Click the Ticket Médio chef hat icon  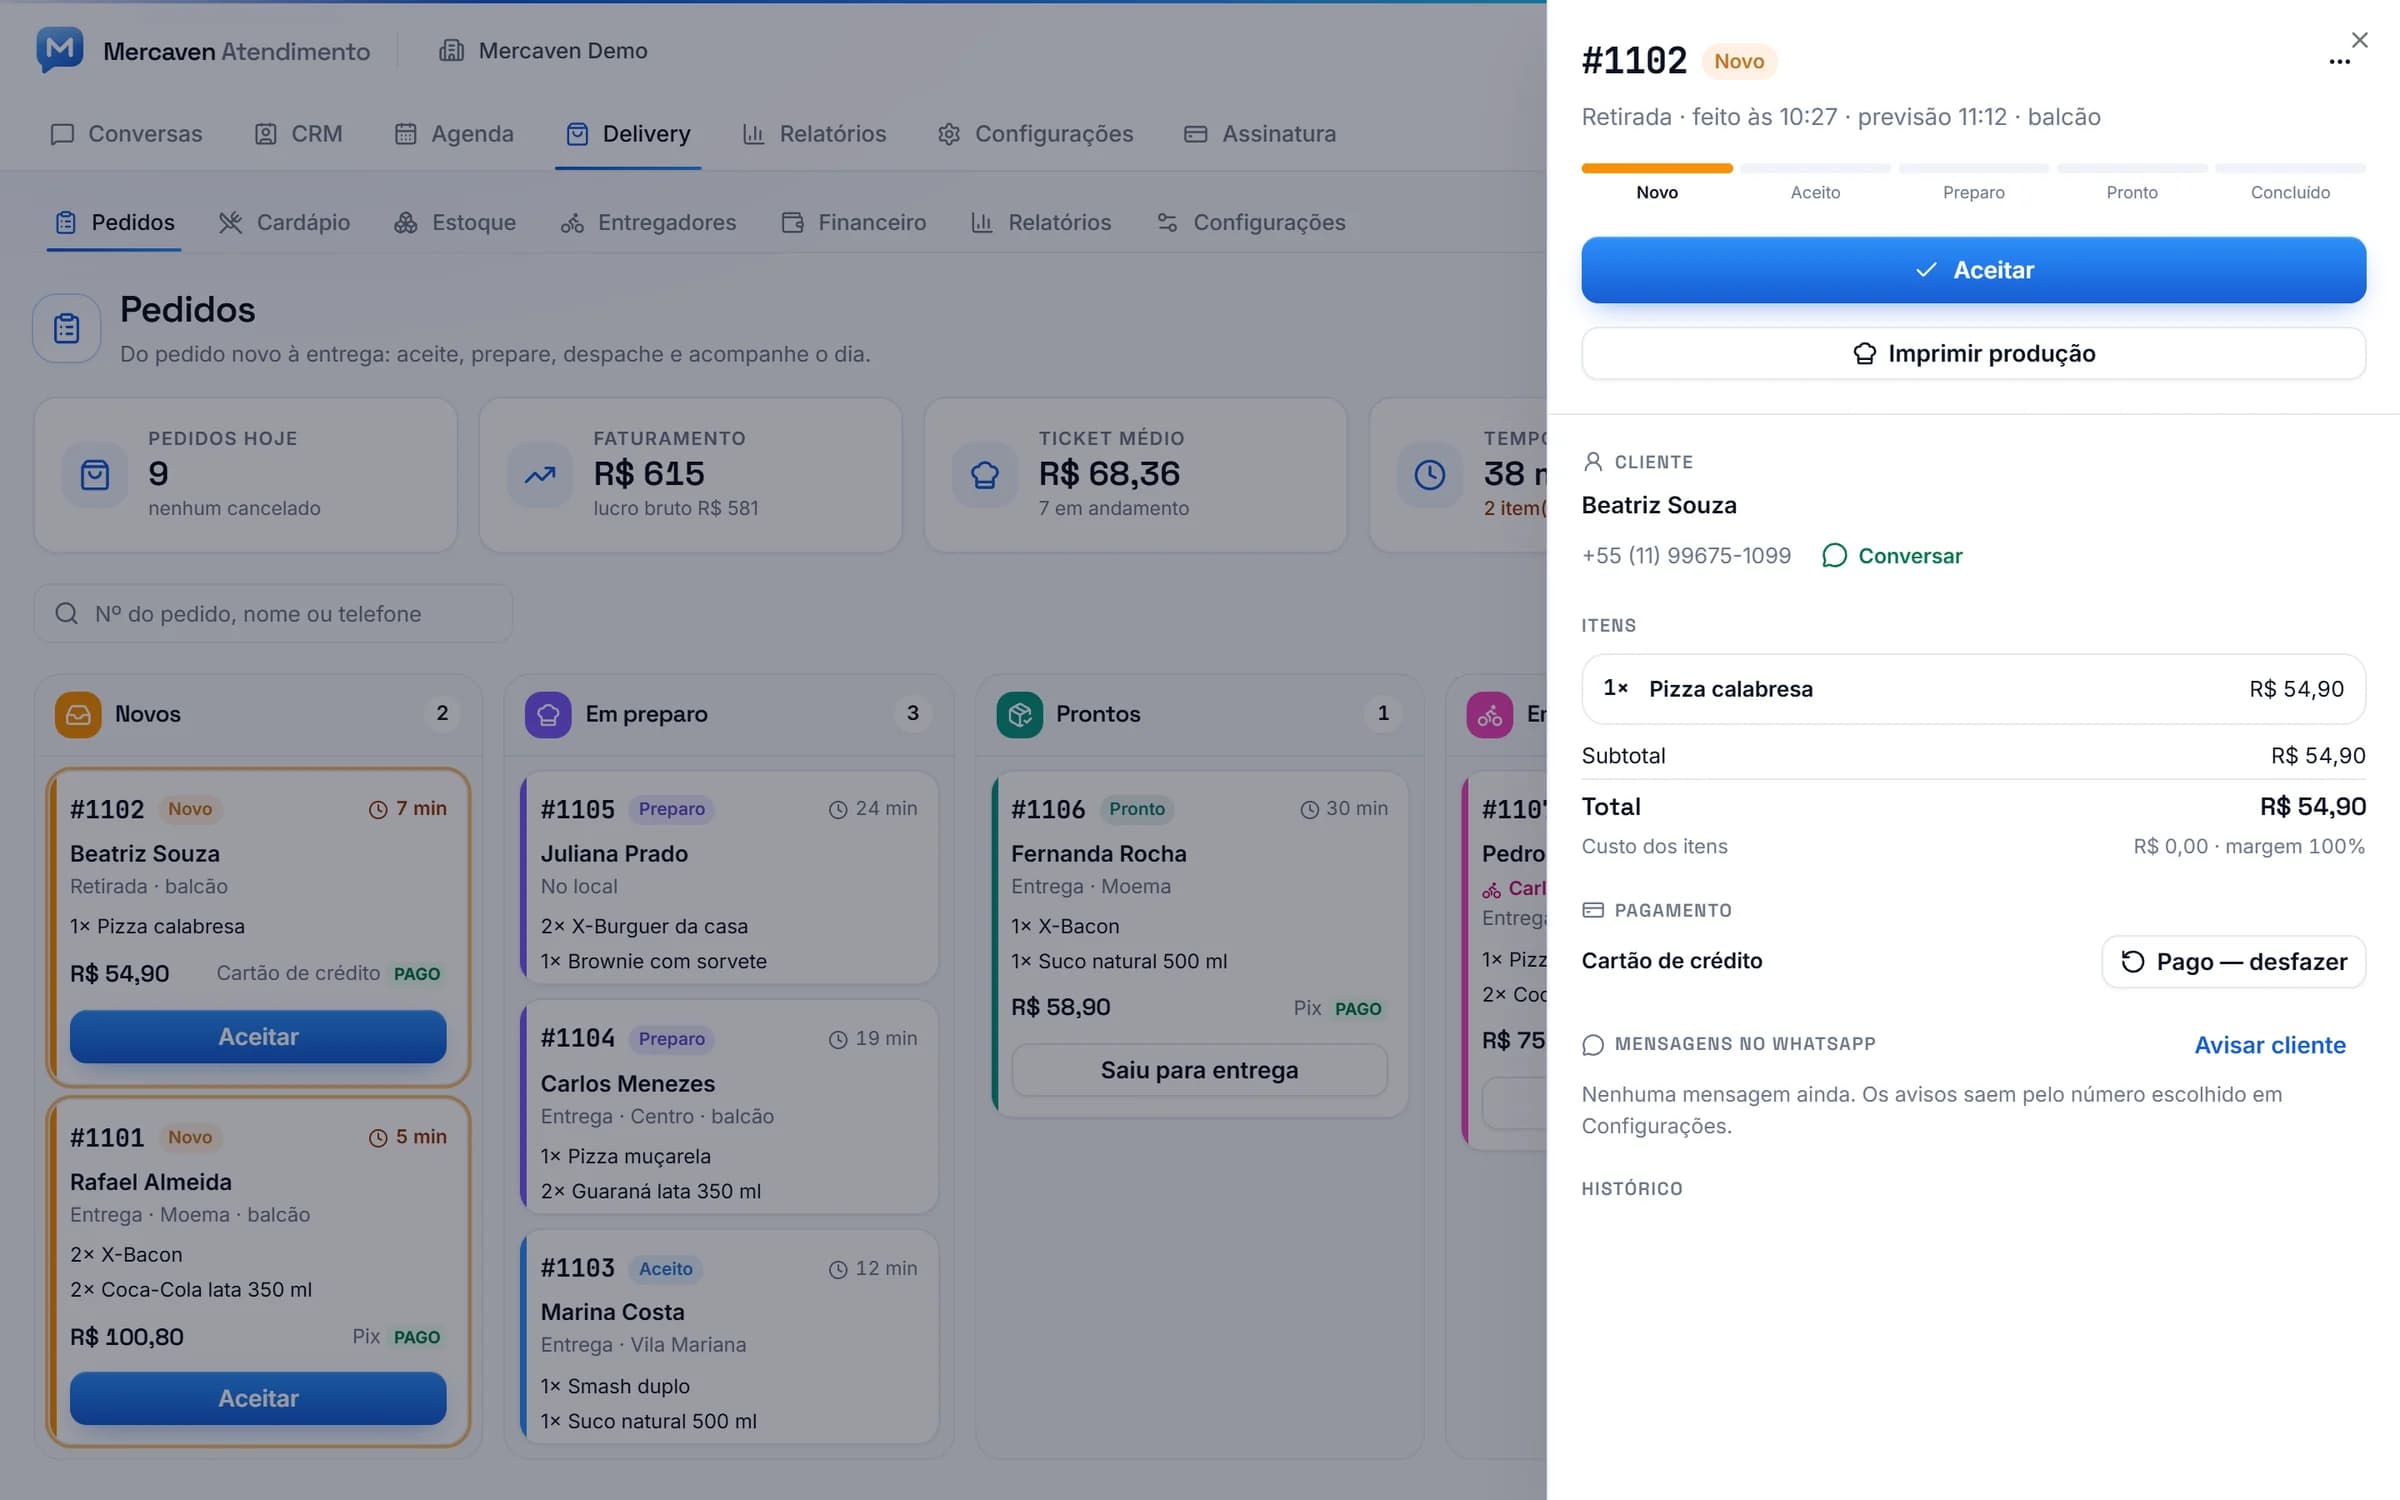point(985,474)
